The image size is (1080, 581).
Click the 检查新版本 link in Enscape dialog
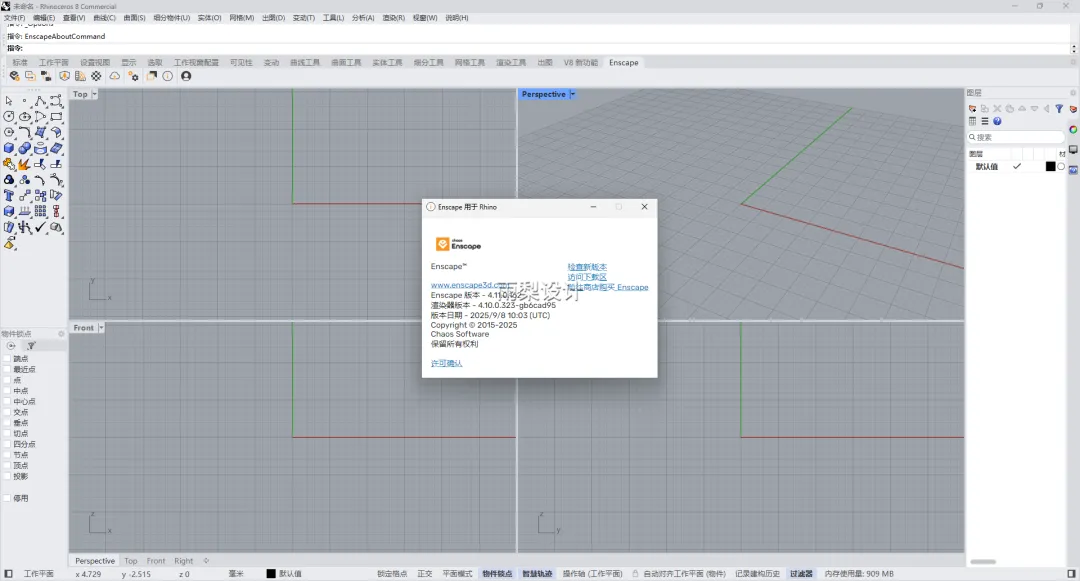point(588,267)
